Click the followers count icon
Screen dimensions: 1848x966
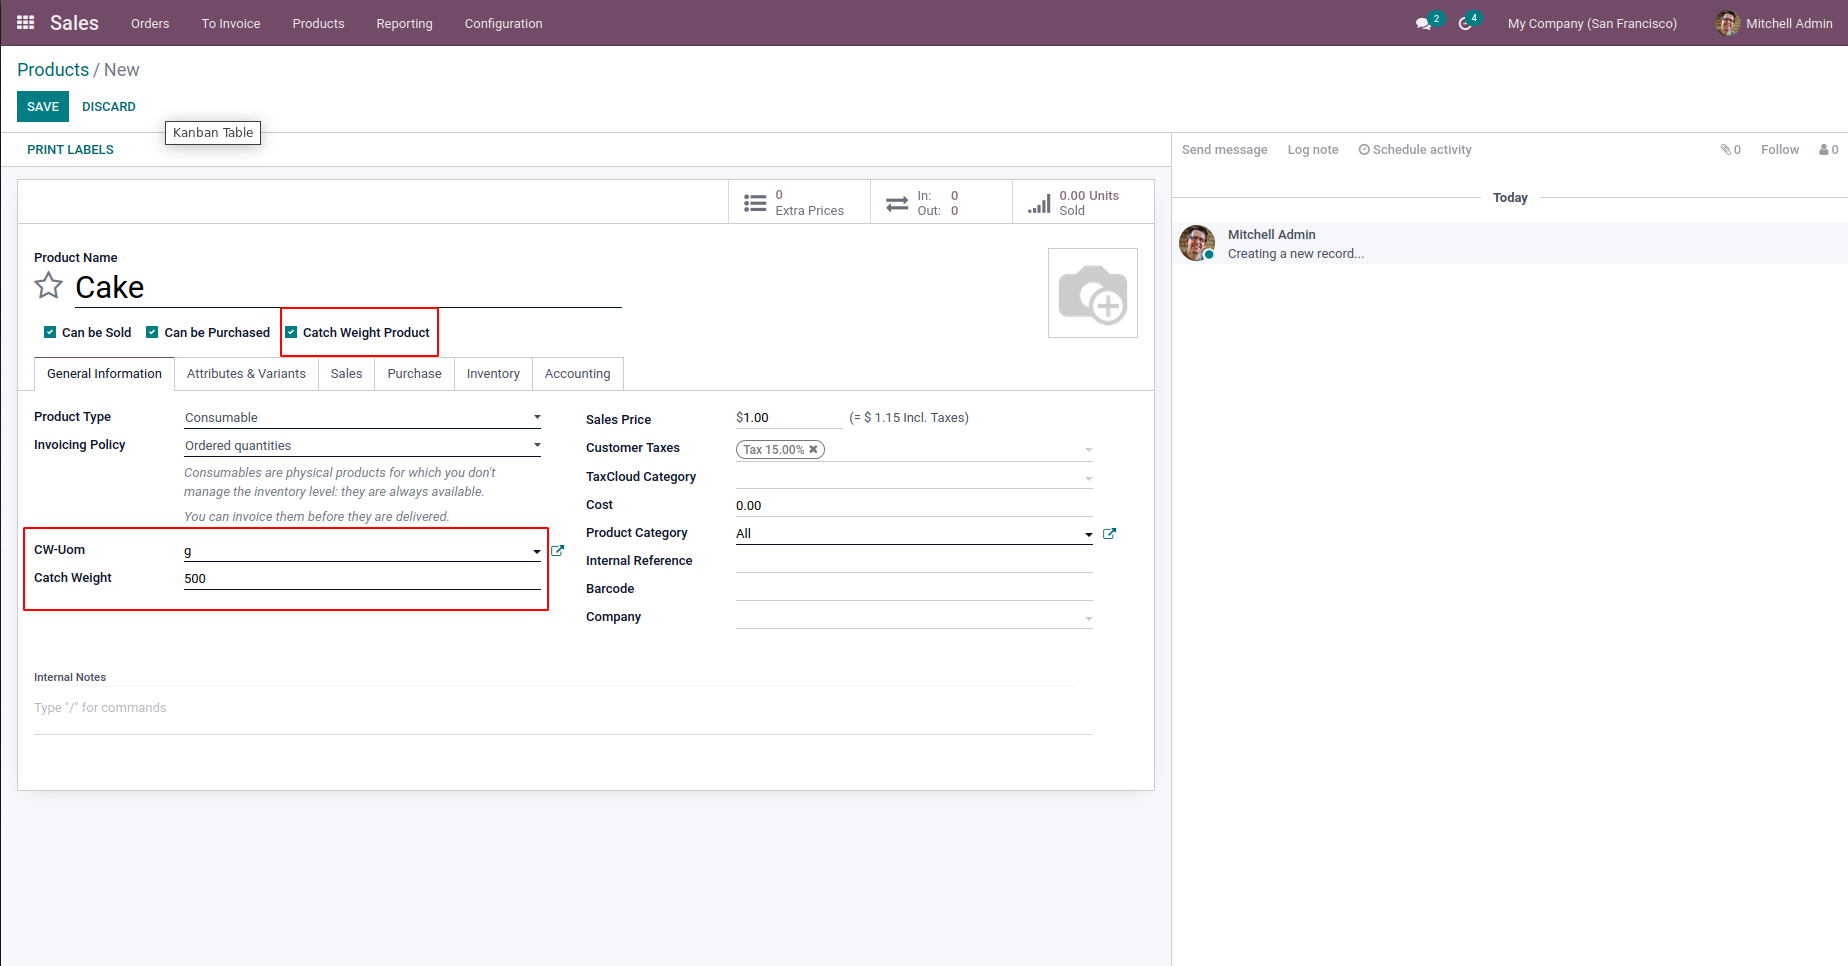point(1829,150)
